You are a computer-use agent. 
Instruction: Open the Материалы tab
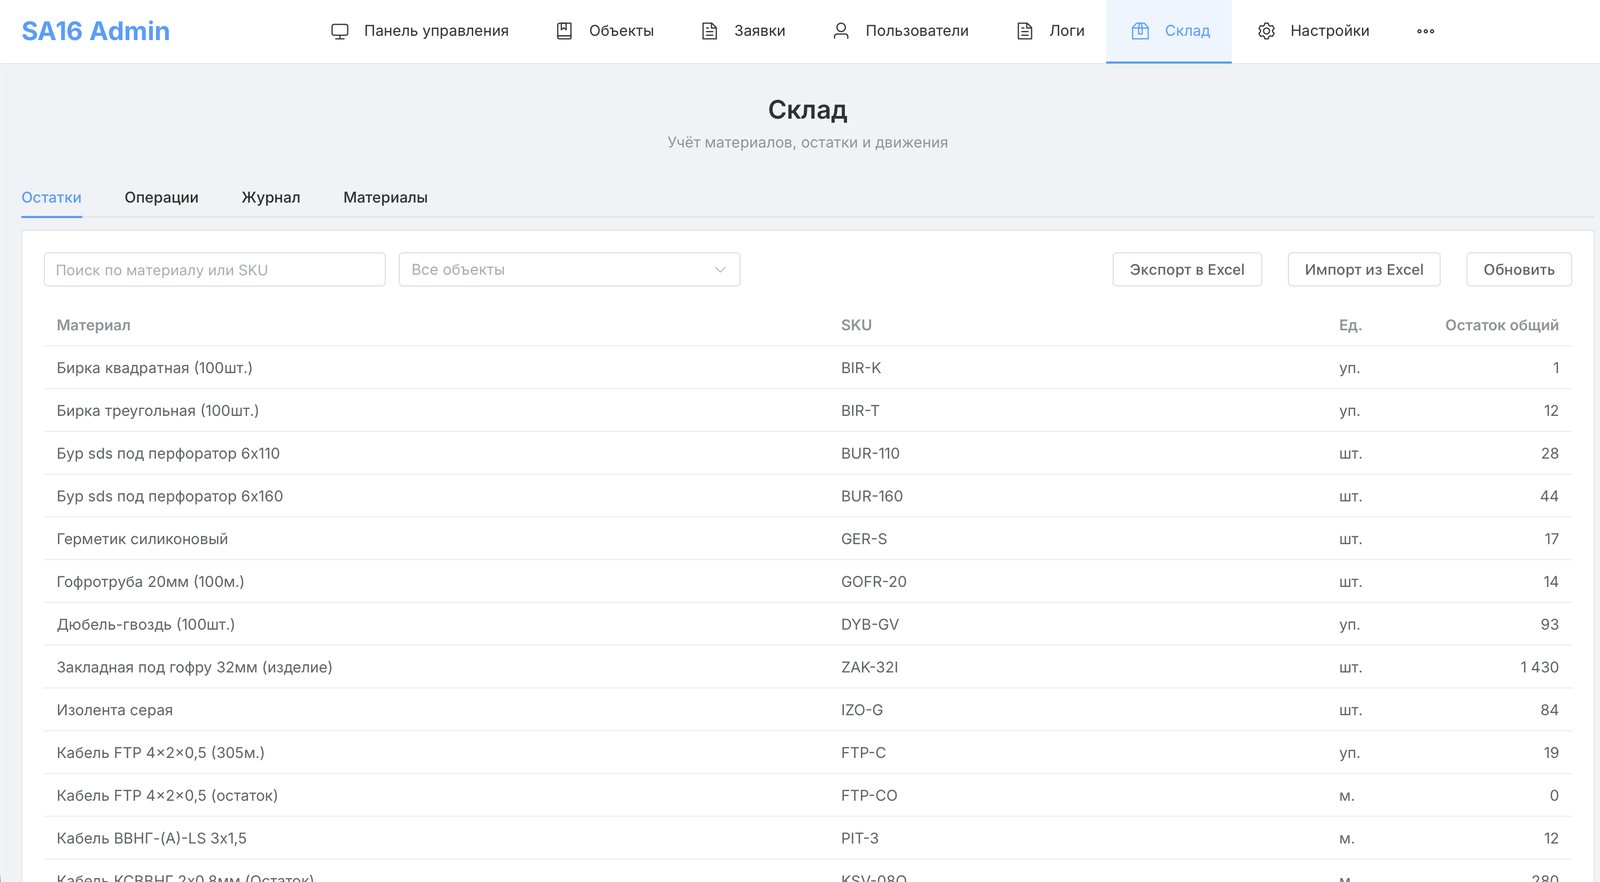(x=386, y=197)
